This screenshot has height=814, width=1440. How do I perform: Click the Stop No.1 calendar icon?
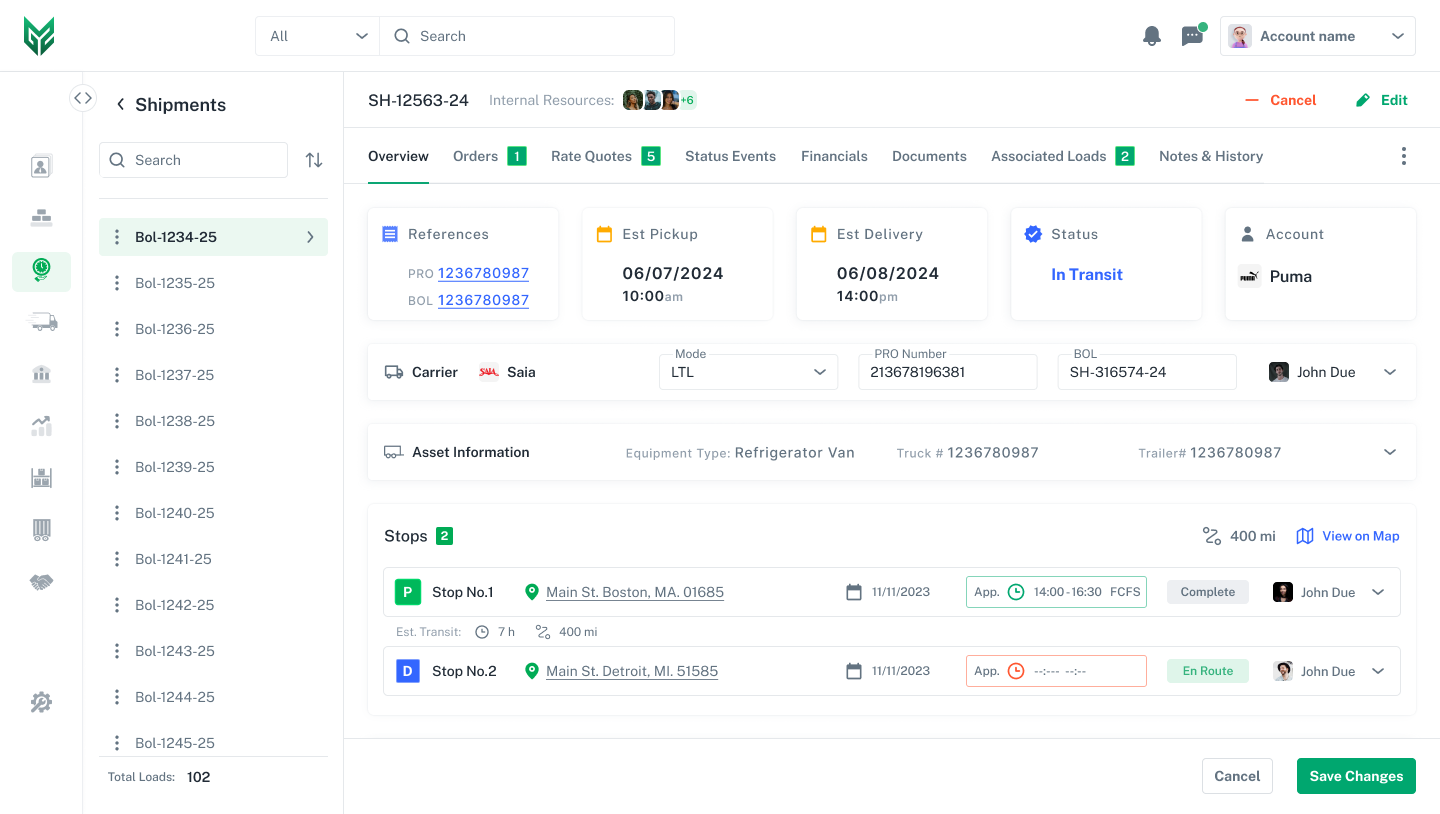click(x=854, y=592)
